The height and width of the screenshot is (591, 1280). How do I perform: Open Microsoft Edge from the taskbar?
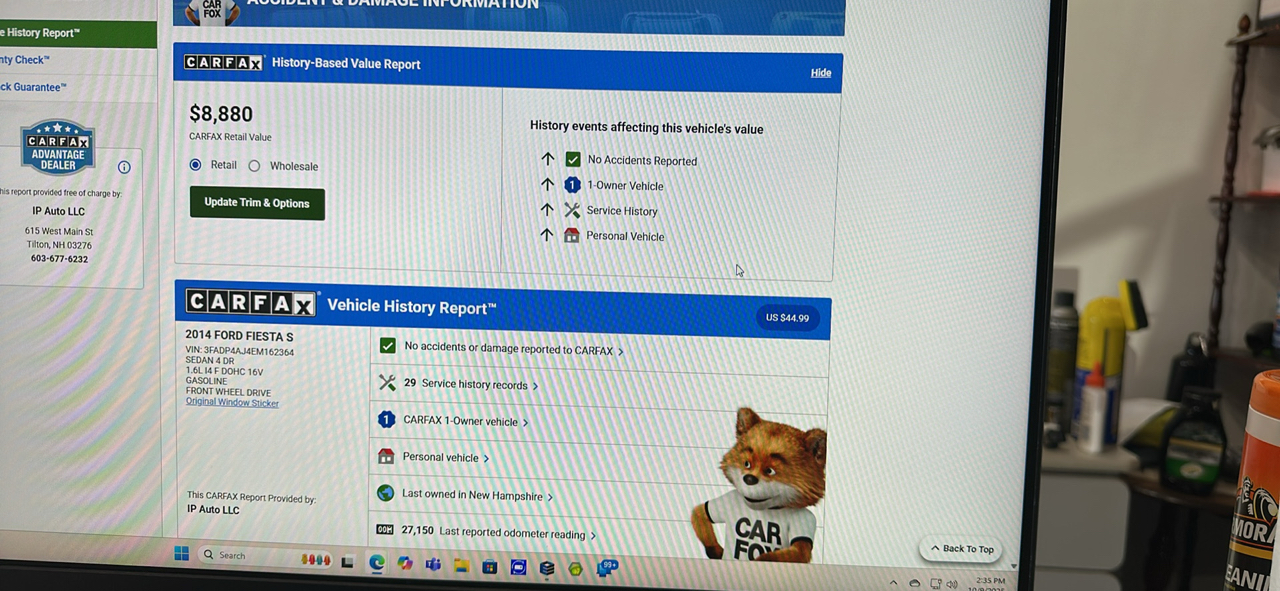click(377, 563)
